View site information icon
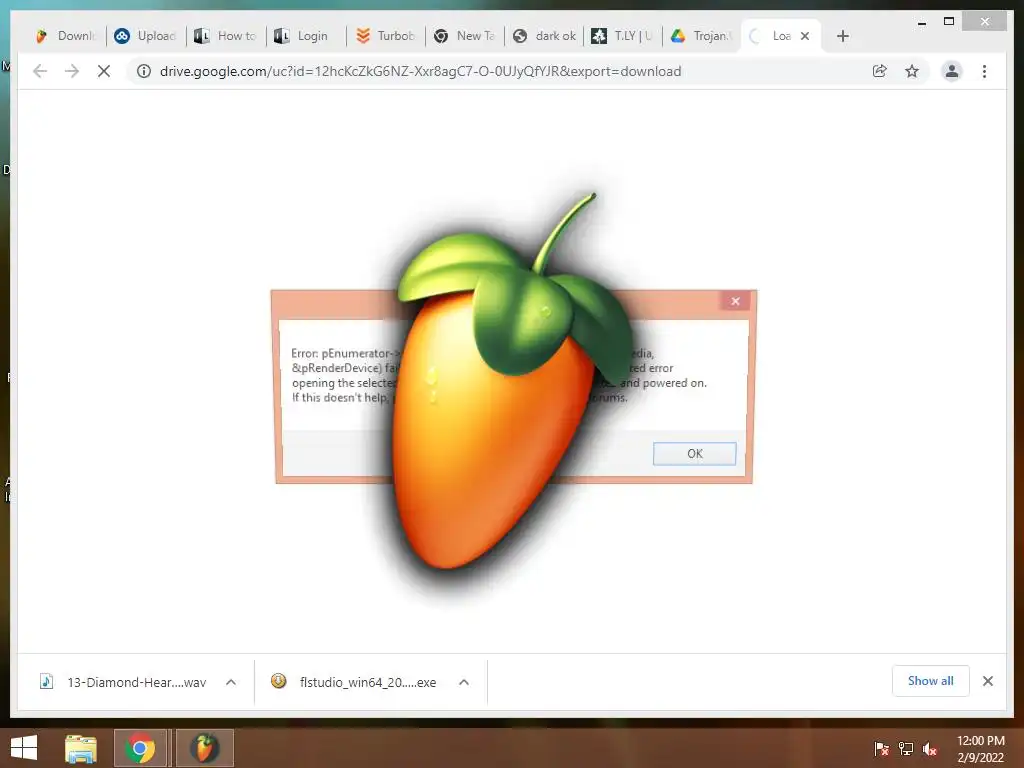Screen dimensions: 1024x768 [x=144, y=71]
